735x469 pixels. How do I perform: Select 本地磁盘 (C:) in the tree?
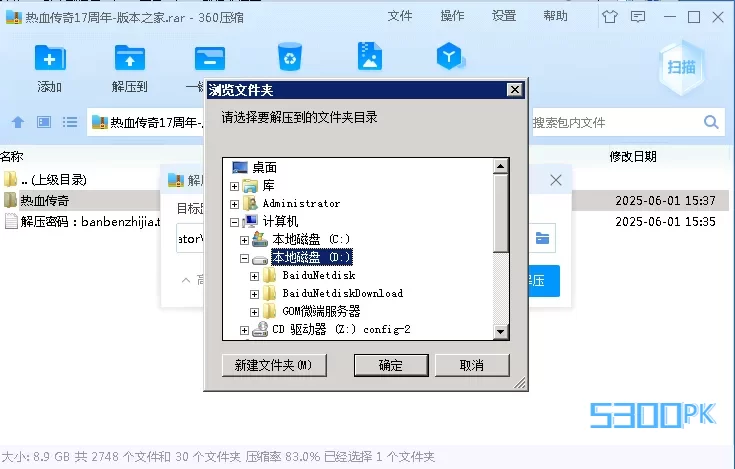click(x=311, y=239)
